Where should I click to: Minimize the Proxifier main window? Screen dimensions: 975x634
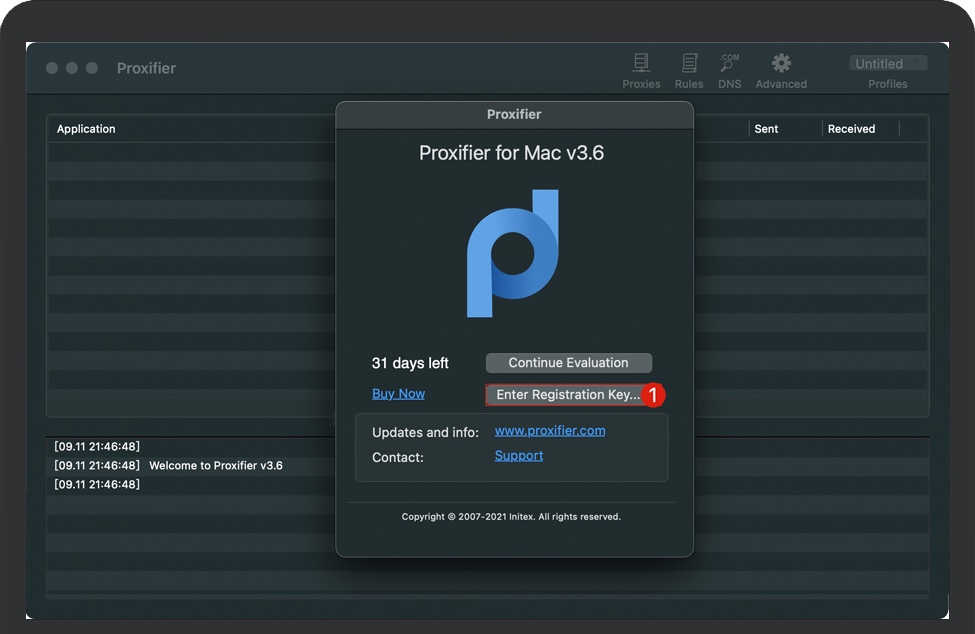click(72, 68)
